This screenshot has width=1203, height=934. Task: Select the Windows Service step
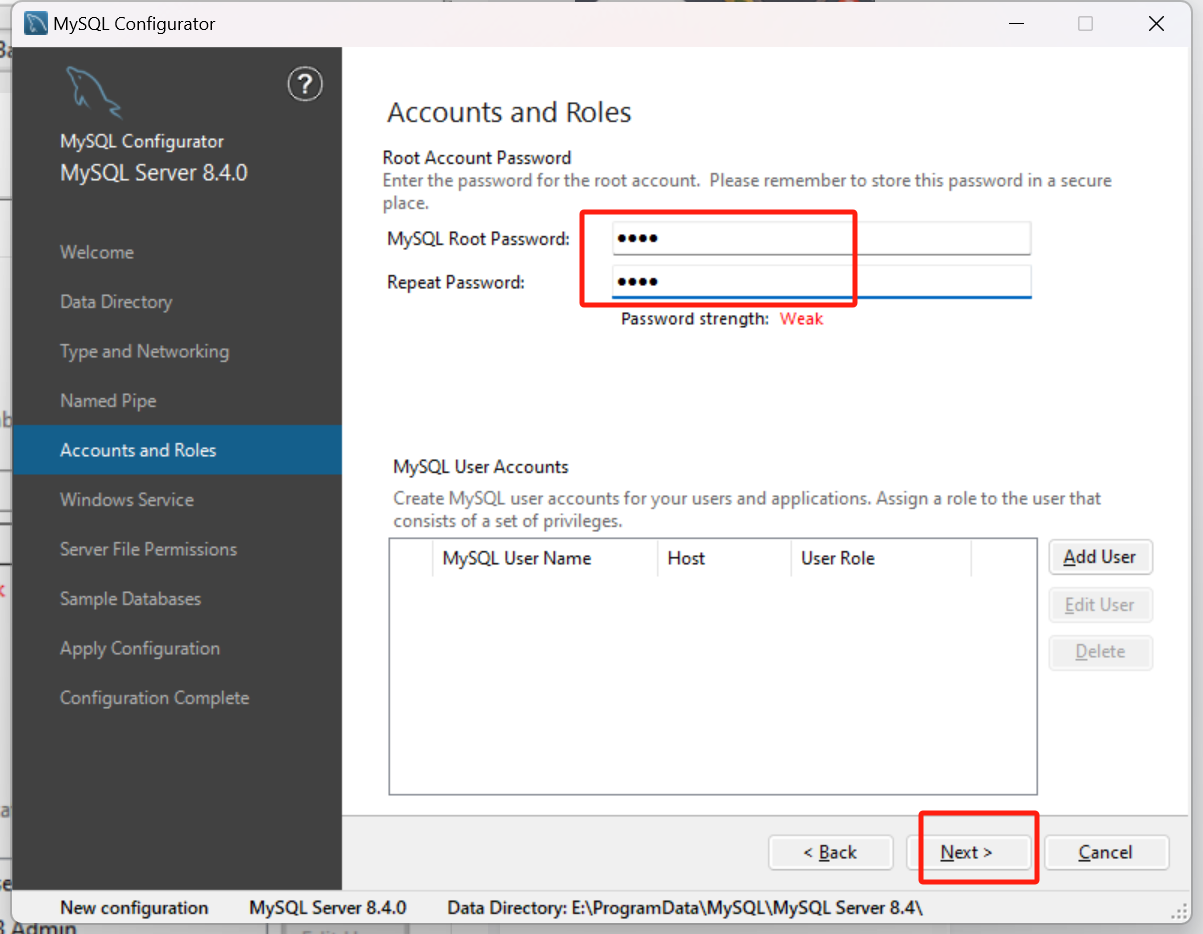coord(127,500)
